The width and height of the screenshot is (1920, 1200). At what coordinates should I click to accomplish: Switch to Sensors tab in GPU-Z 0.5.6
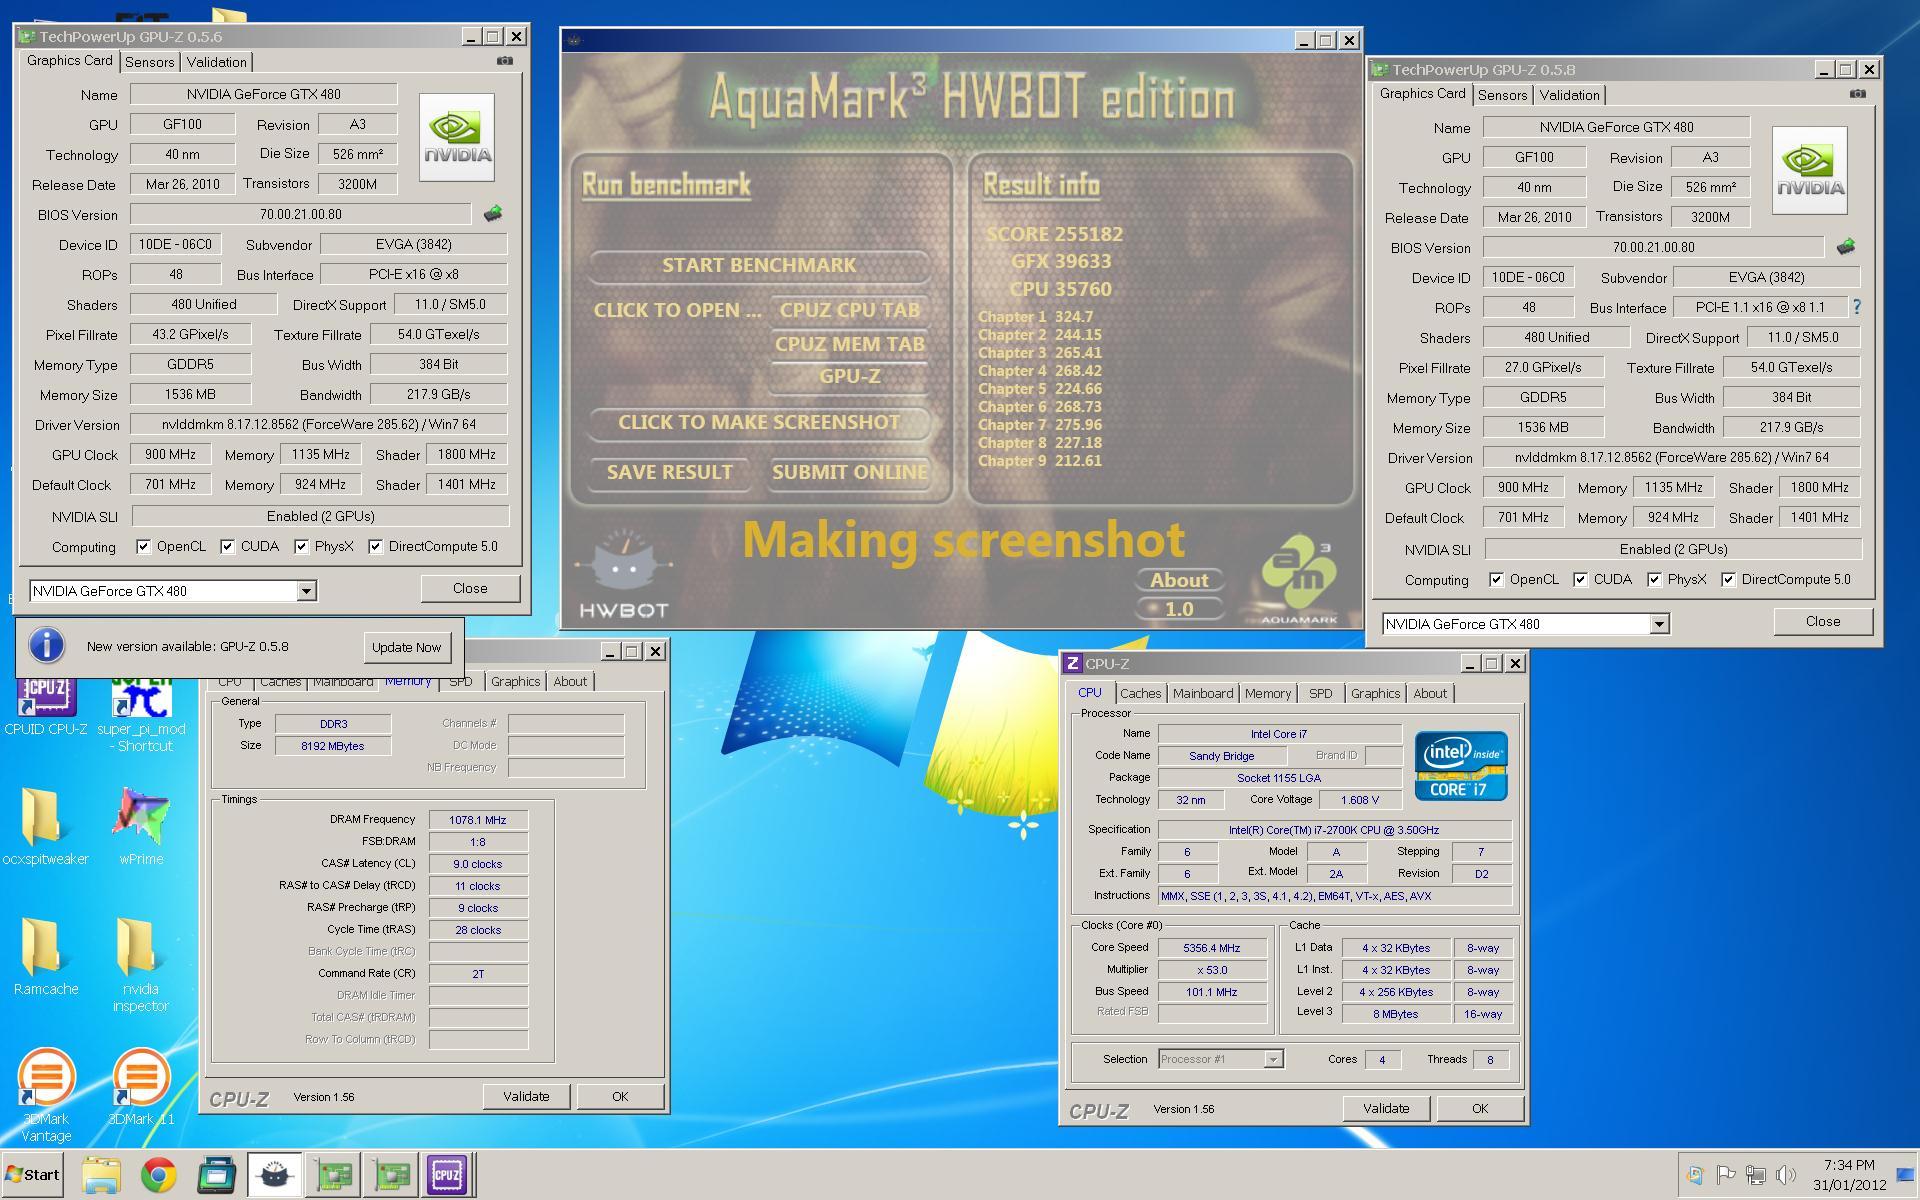click(149, 62)
